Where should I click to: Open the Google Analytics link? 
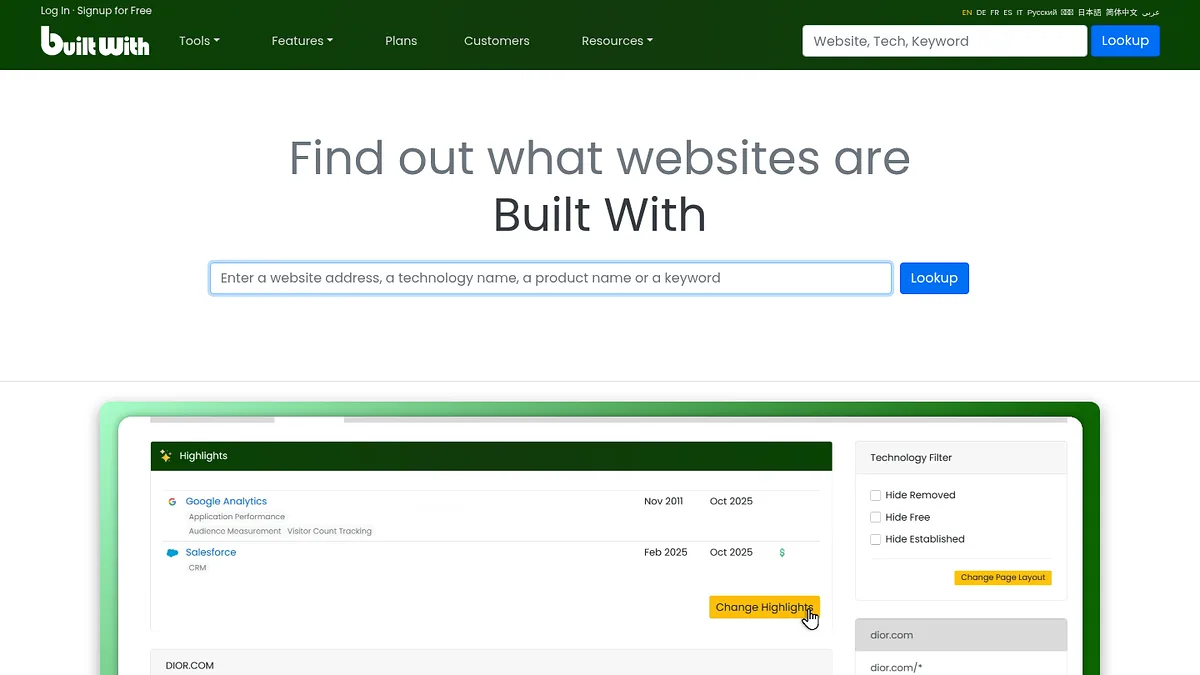pos(226,501)
